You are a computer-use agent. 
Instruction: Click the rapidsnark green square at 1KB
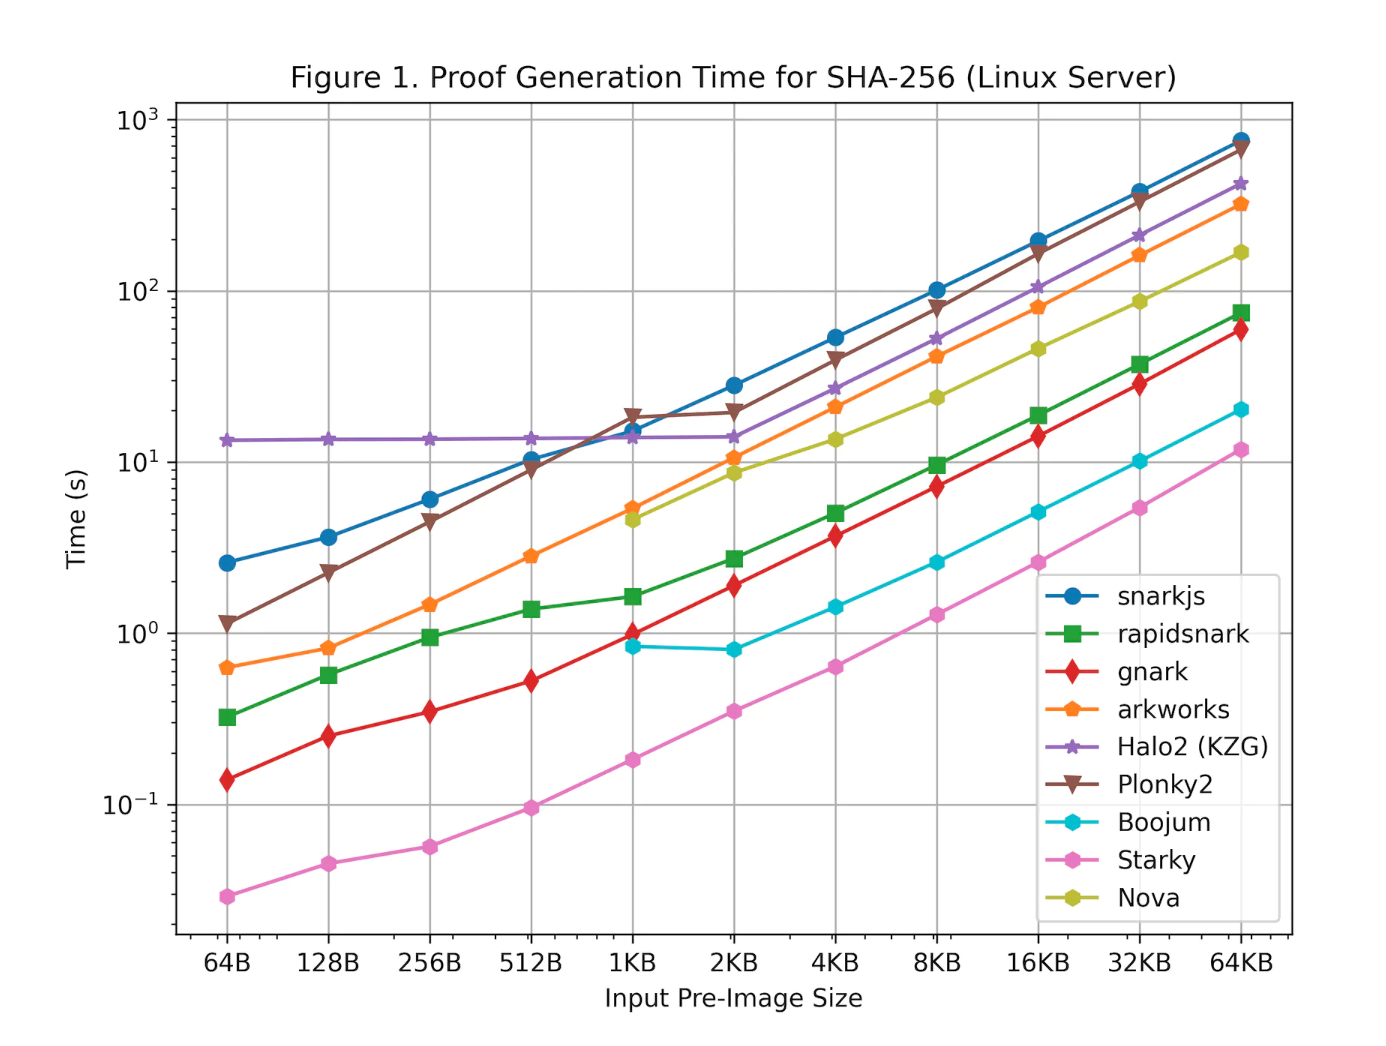pos(632,596)
